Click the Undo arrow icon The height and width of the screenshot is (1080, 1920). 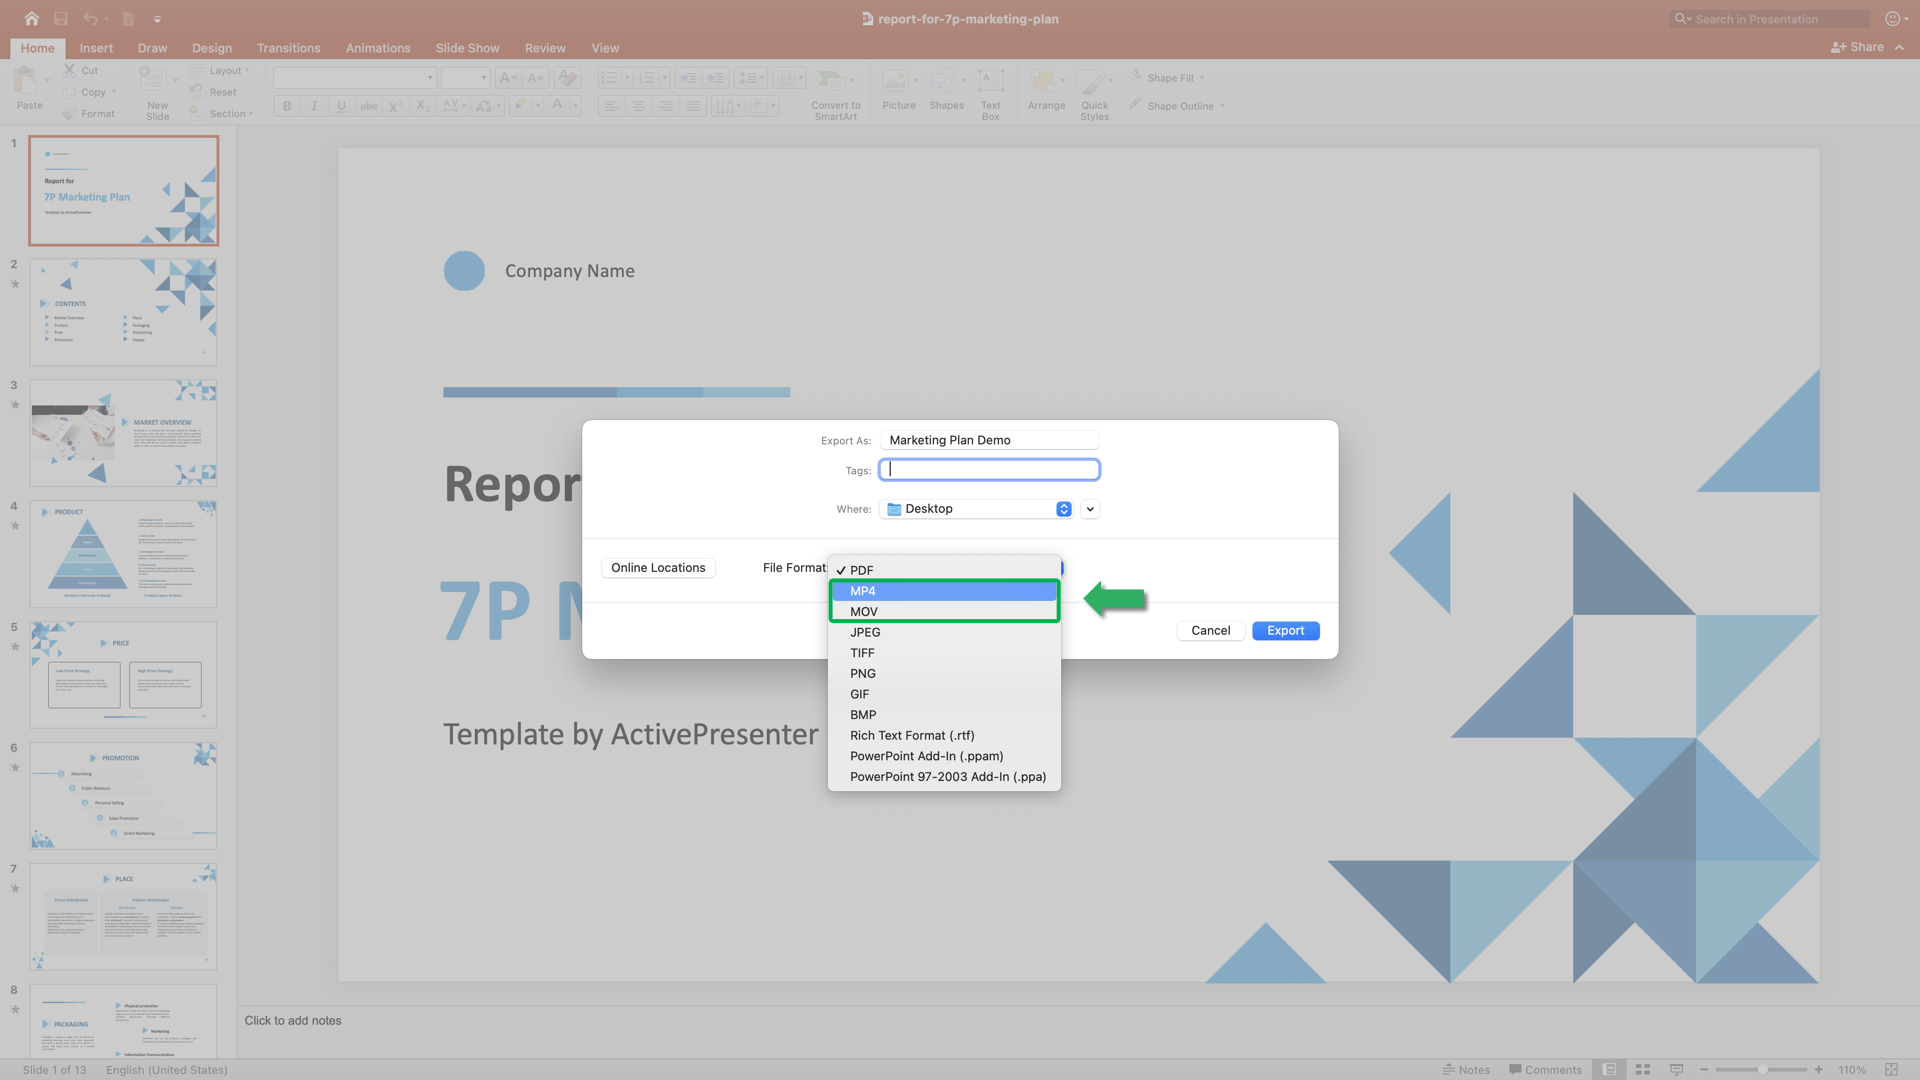pyautogui.click(x=91, y=18)
